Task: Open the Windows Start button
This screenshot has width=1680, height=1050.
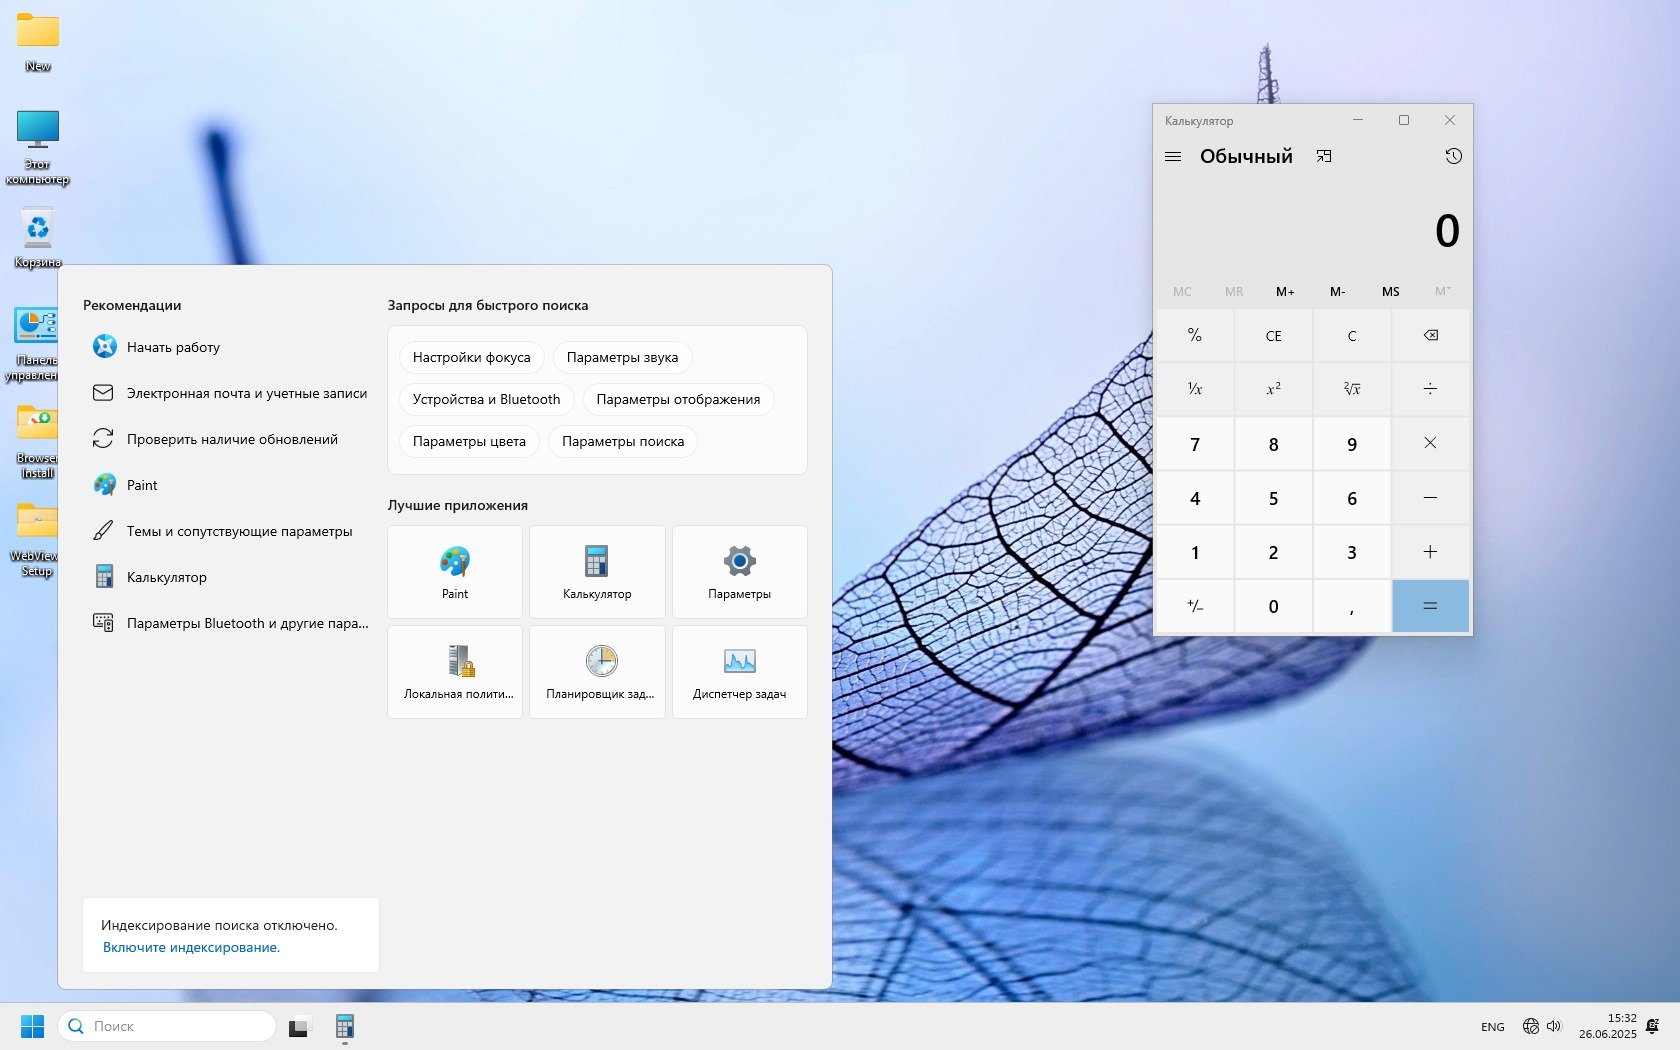Action: [x=32, y=1026]
